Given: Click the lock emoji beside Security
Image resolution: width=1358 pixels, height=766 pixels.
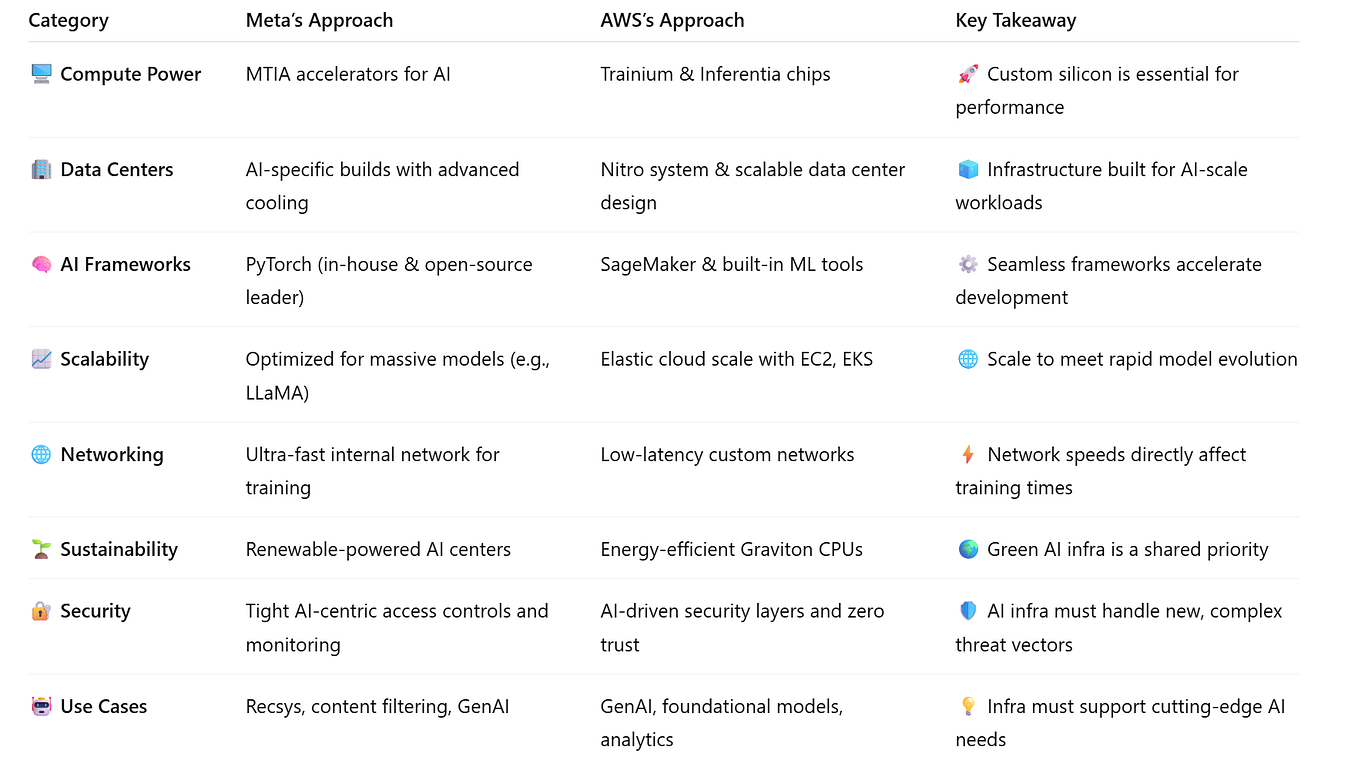Looking at the screenshot, I should (x=41, y=611).
